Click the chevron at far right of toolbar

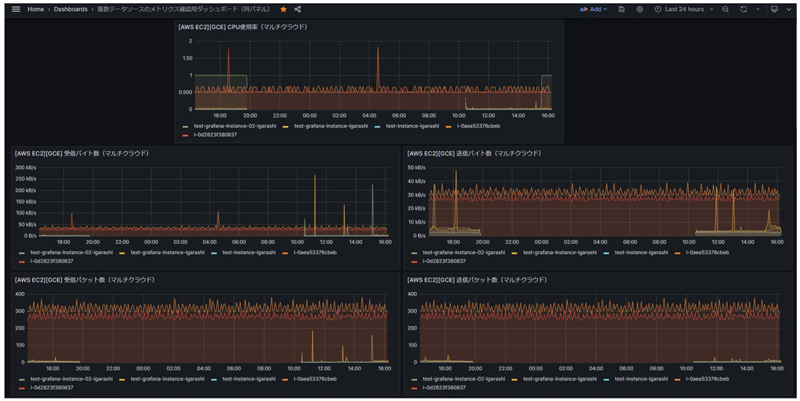788,9
